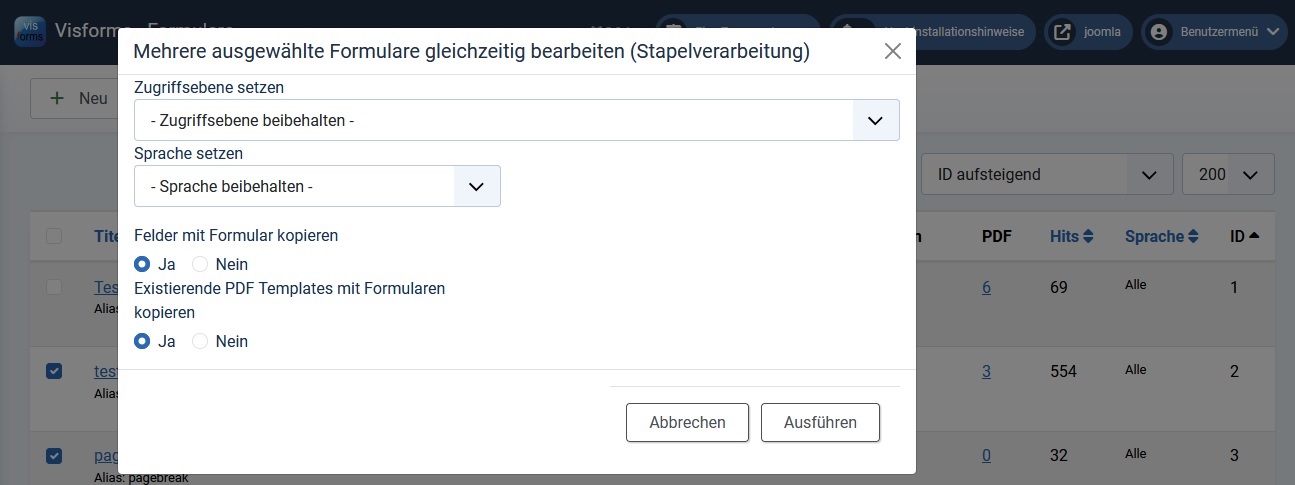This screenshot has height=485, width=1295.
Task: Open the Benutzermenü dropdown
Action: tap(1213, 32)
